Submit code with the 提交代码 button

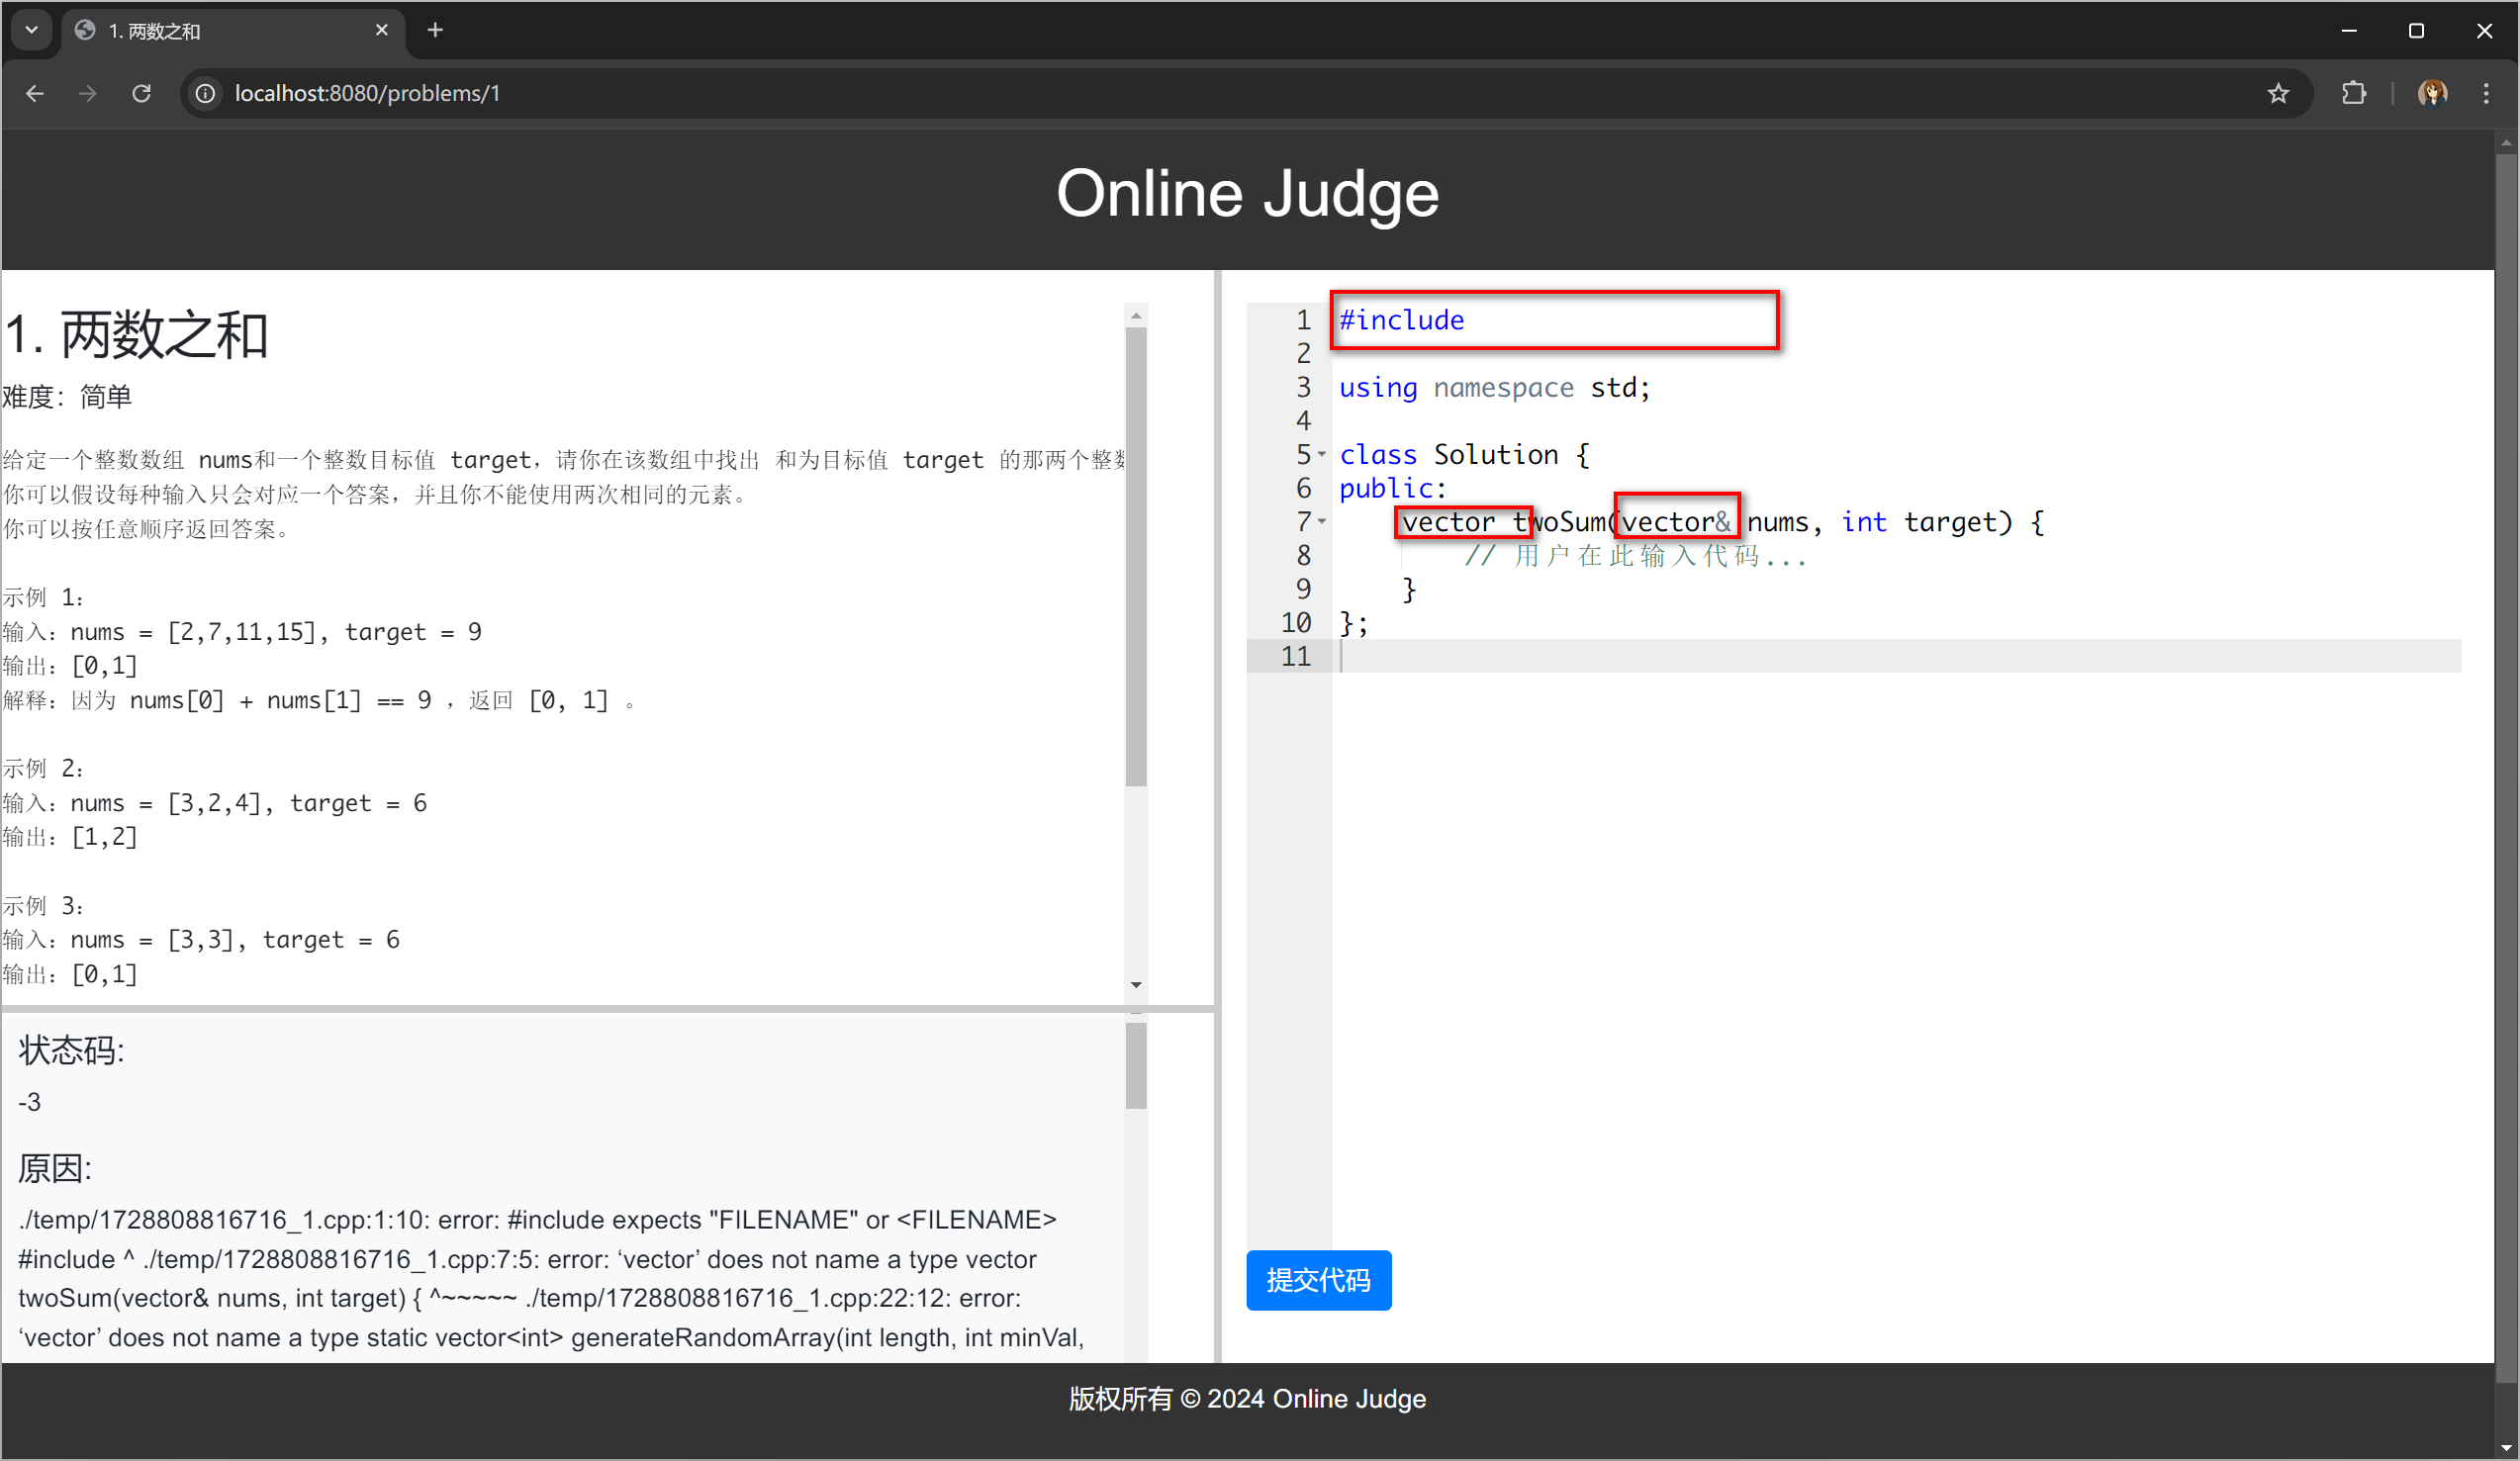[1318, 1280]
